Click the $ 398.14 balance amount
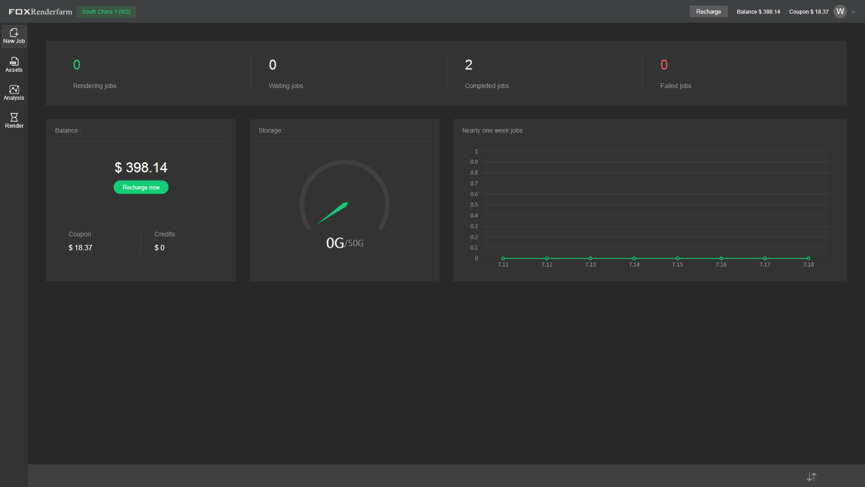The image size is (865, 487). click(x=141, y=168)
